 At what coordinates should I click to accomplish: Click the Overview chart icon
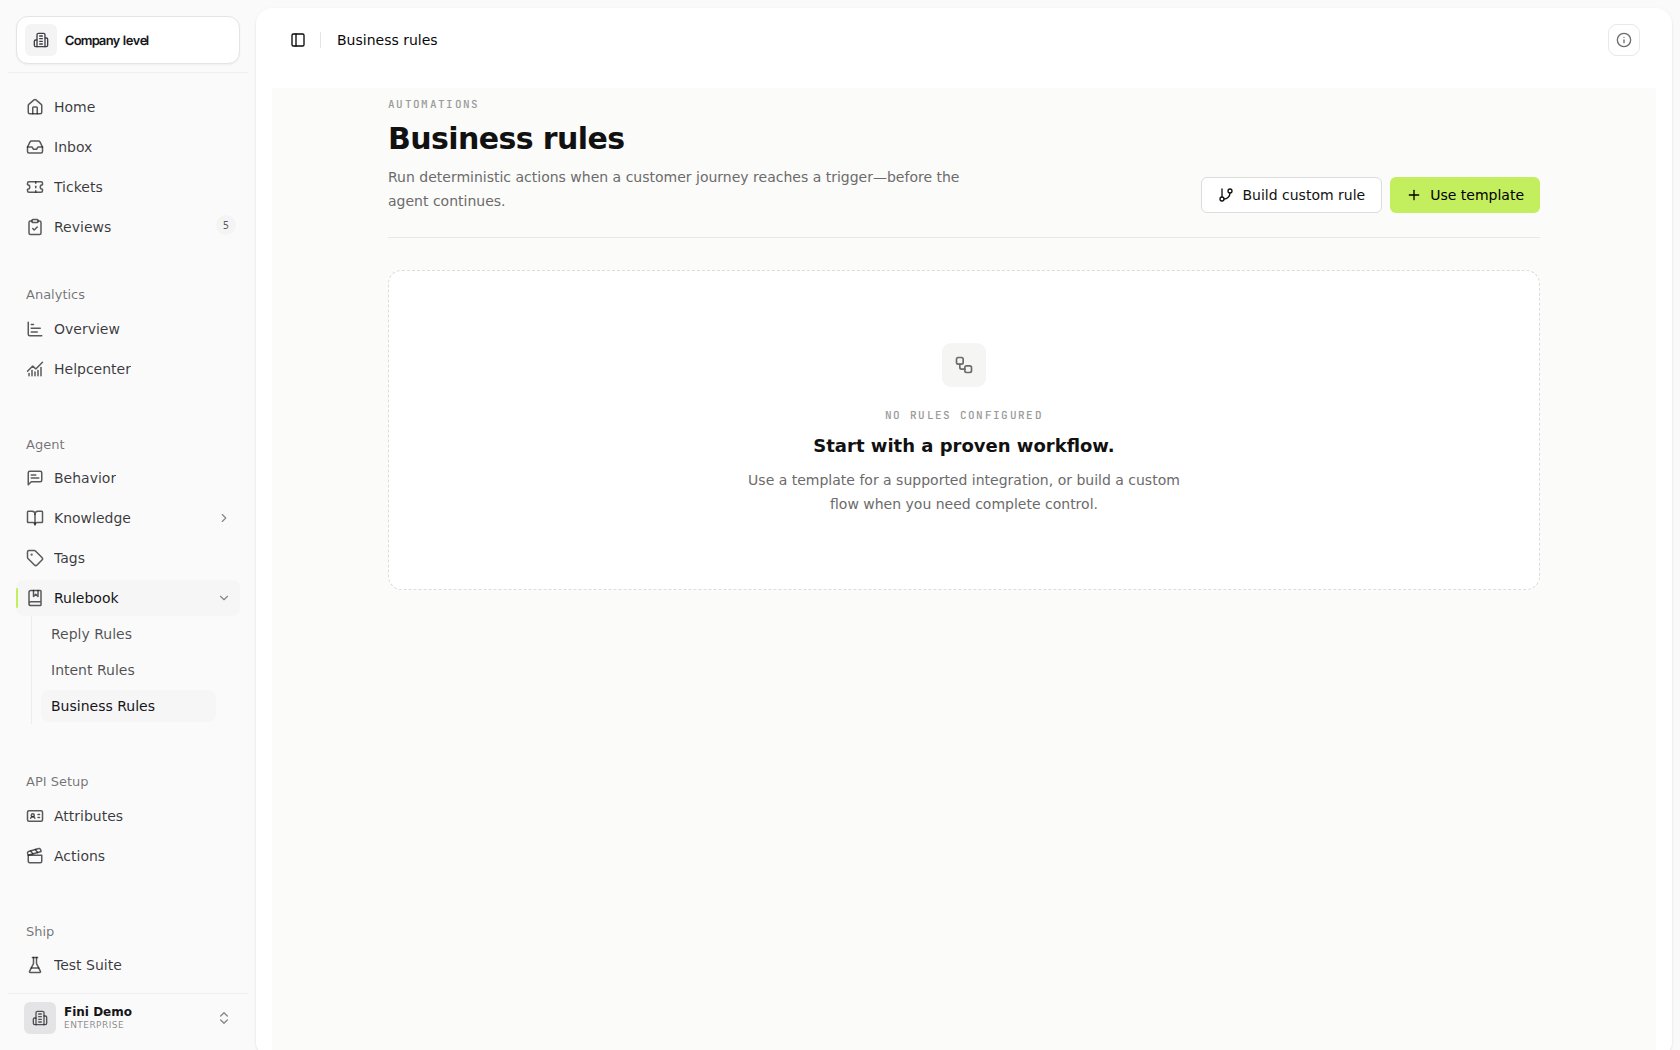click(x=35, y=329)
